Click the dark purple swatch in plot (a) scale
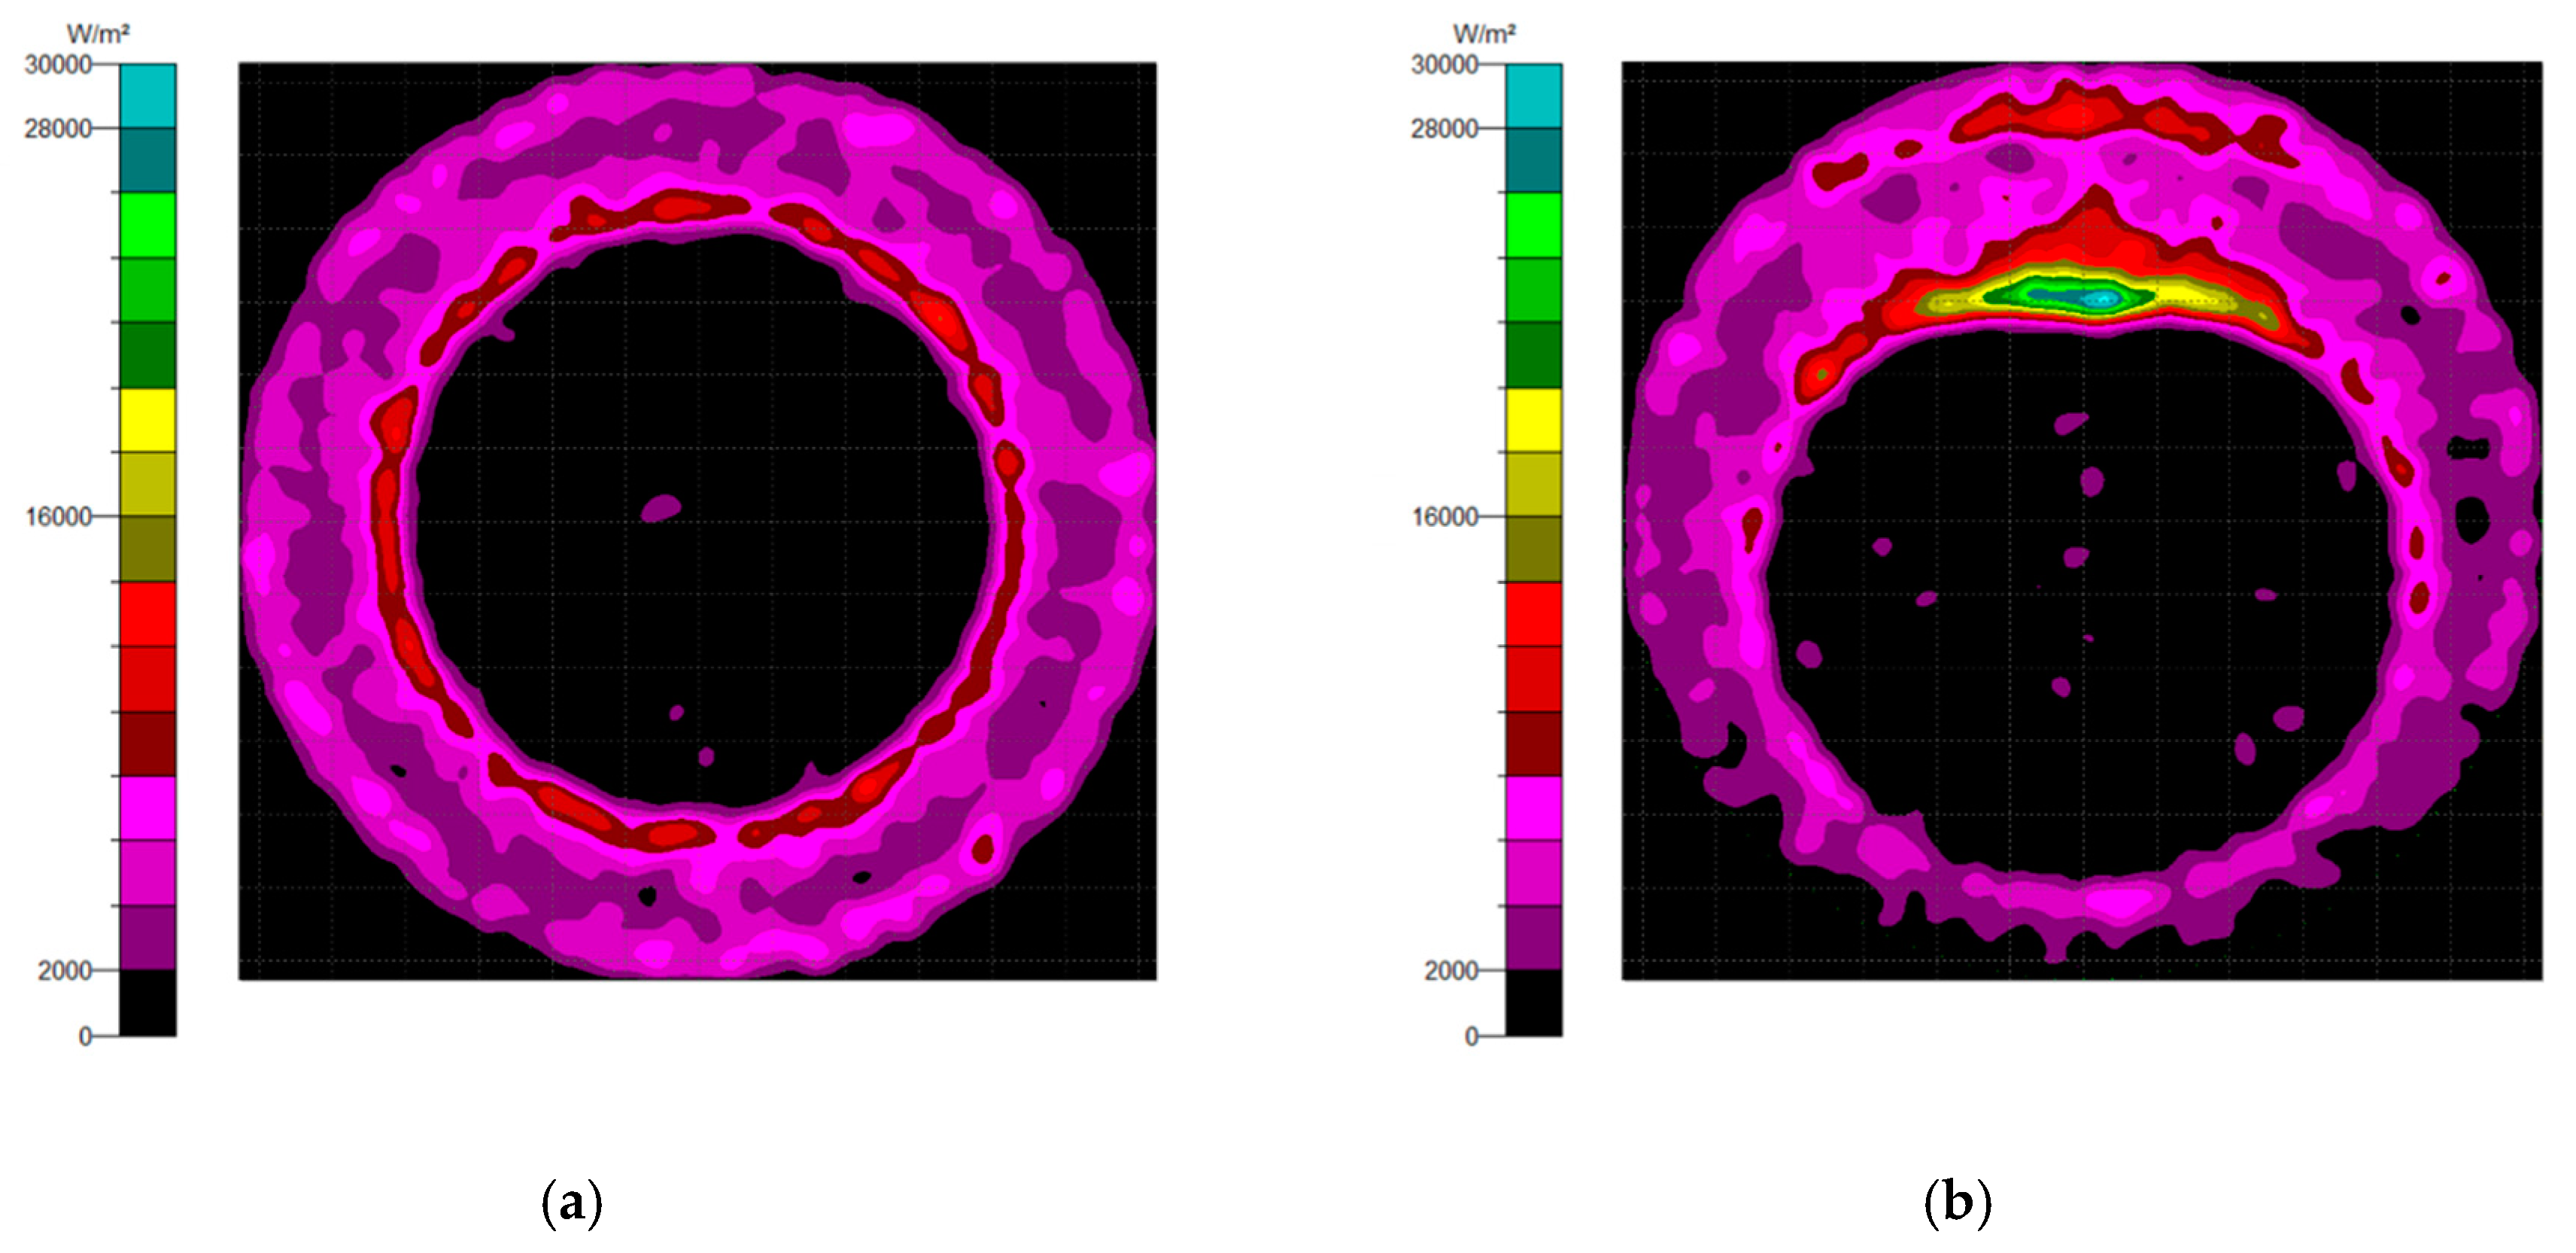Image resolution: width=2576 pixels, height=1253 pixels. pos(148,938)
